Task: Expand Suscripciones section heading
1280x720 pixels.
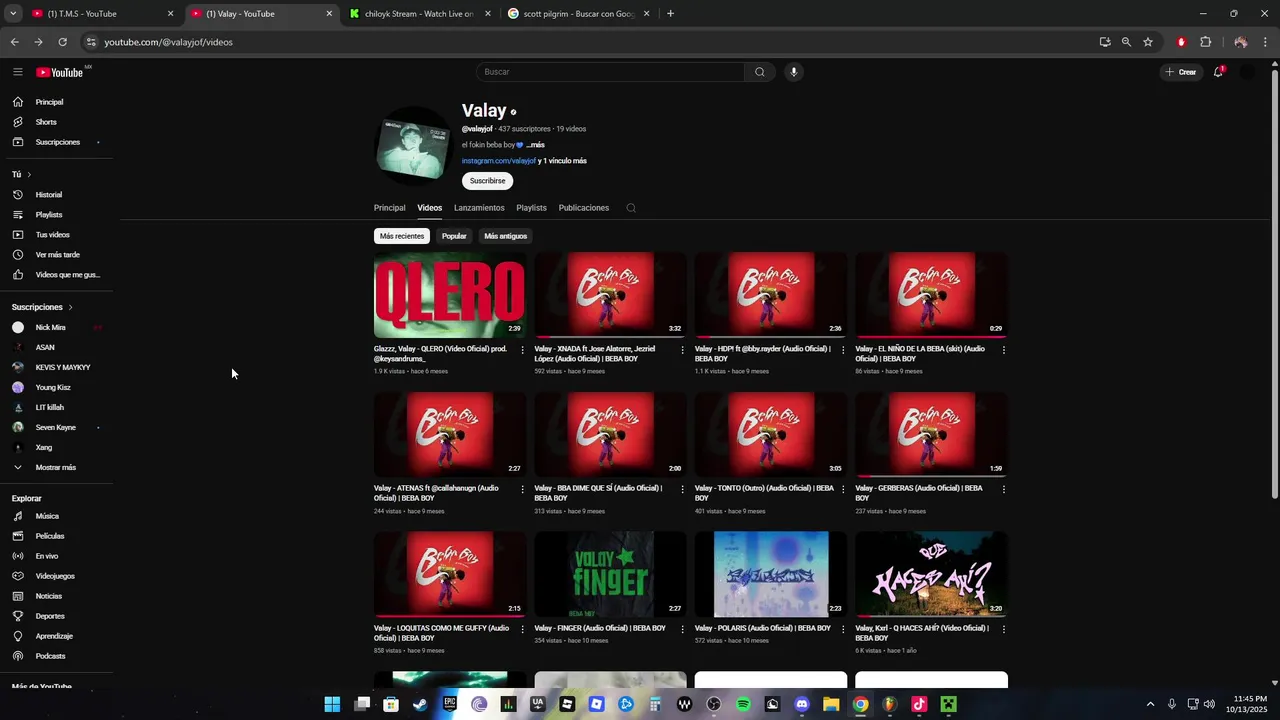Action: (42, 307)
